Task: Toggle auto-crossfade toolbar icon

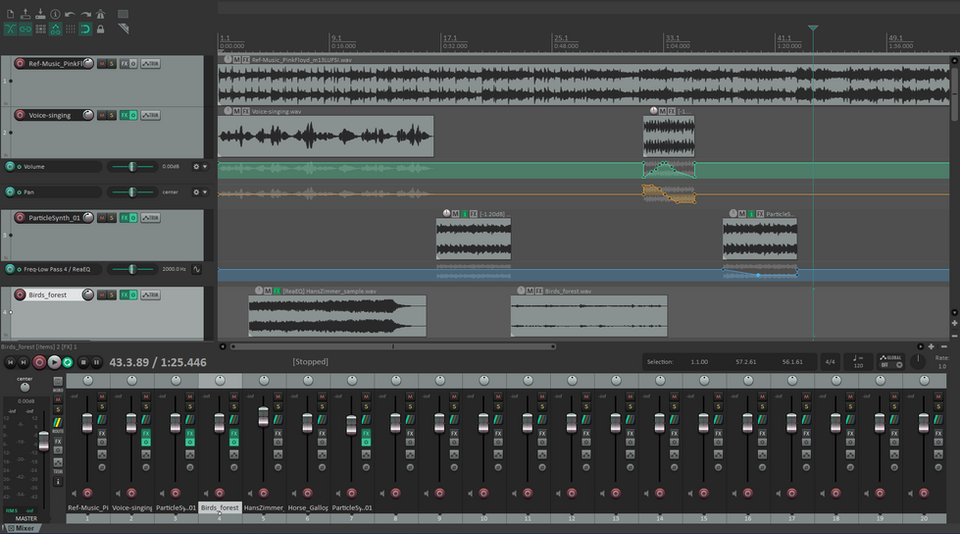Action: [x=10, y=29]
